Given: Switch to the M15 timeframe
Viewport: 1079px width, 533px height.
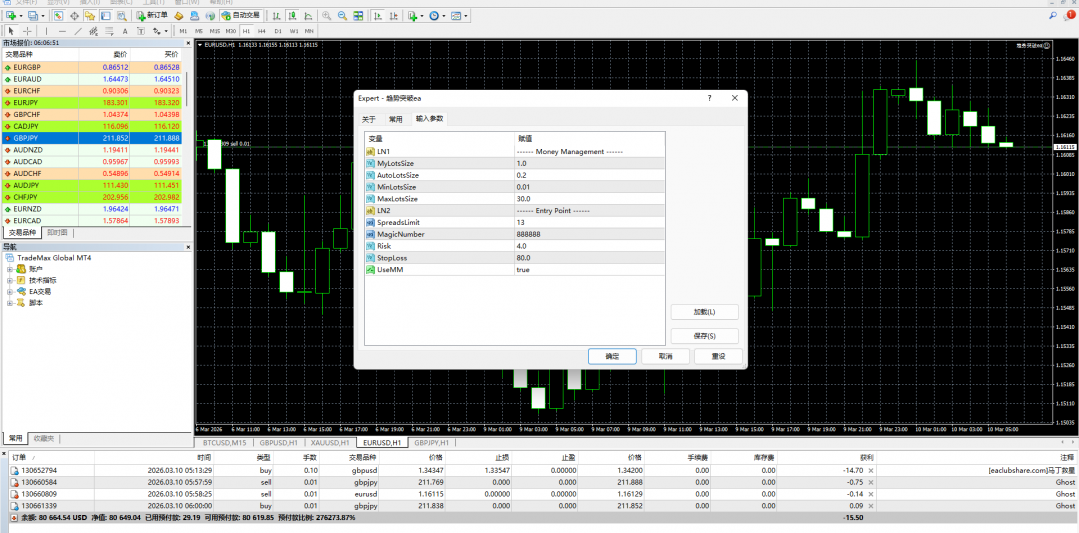Looking at the screenshot, I should (215, 31).
